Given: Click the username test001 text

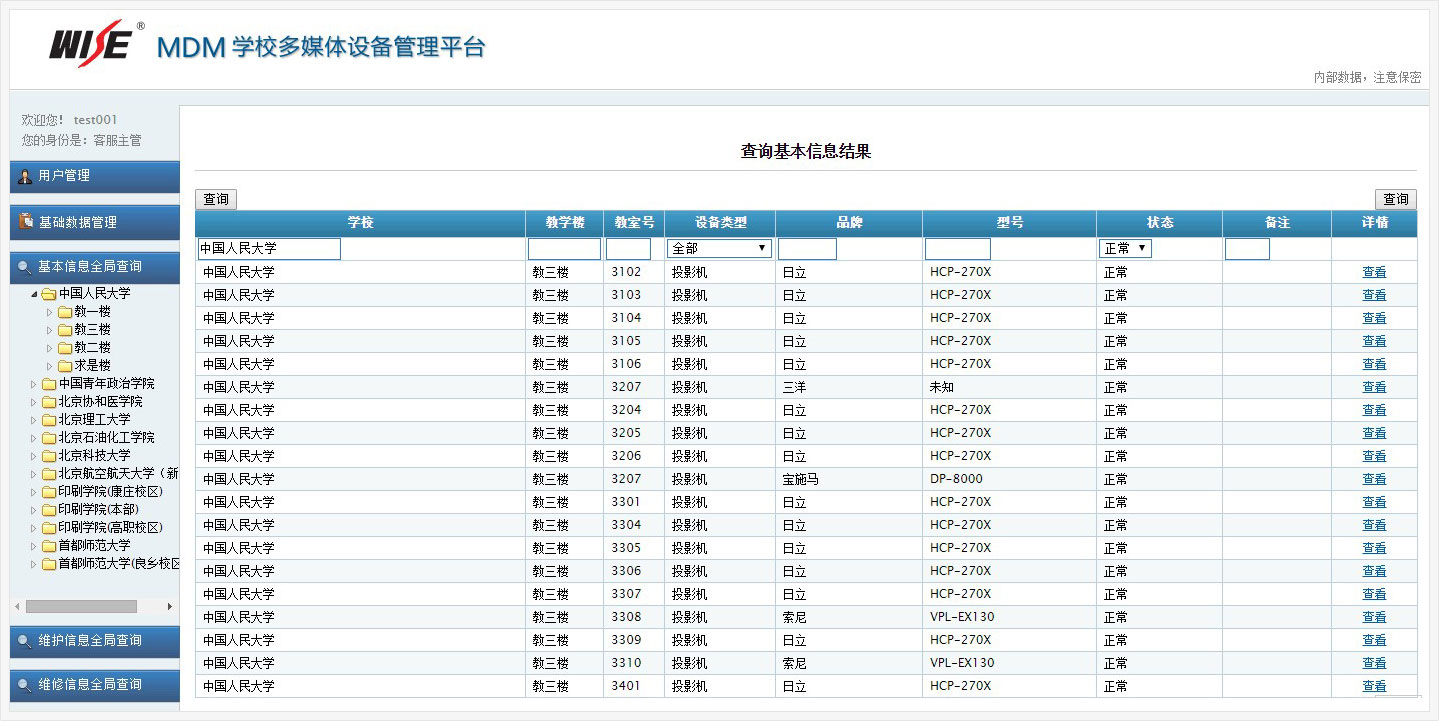Looking at the screenshot, I should 95,120.
